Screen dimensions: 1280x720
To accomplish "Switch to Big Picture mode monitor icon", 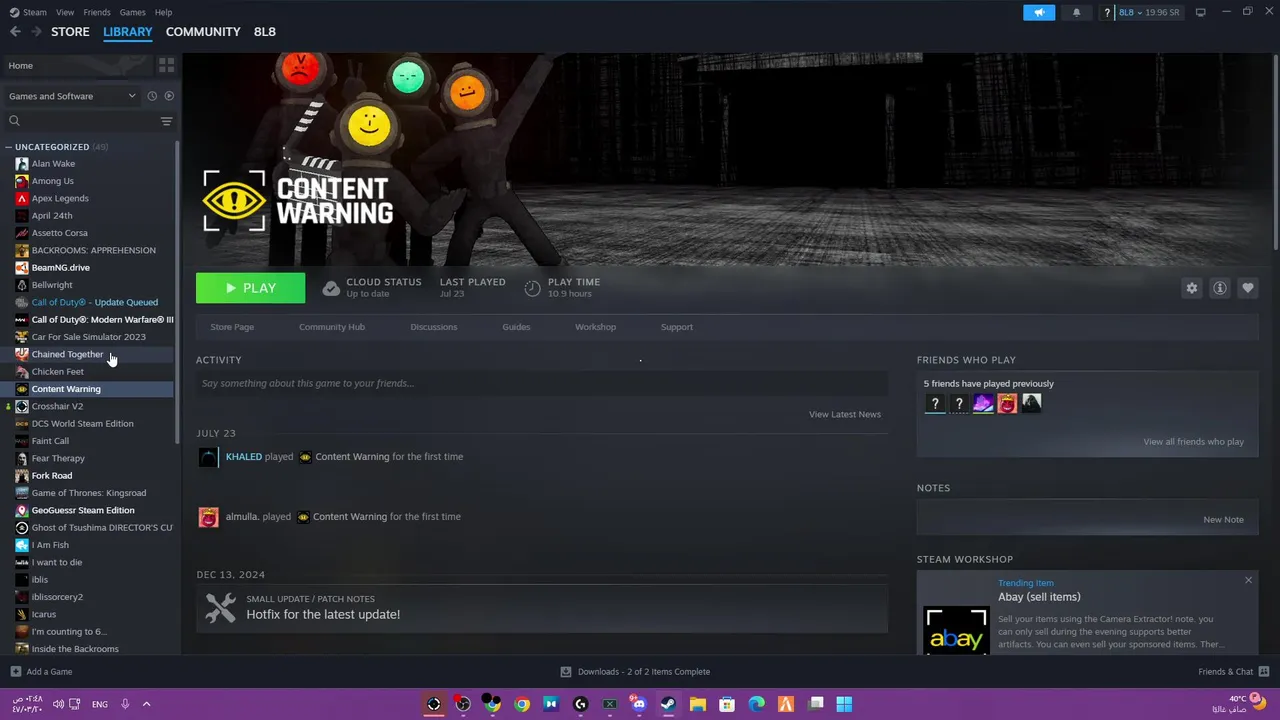I will click(x=1200, y=12).
